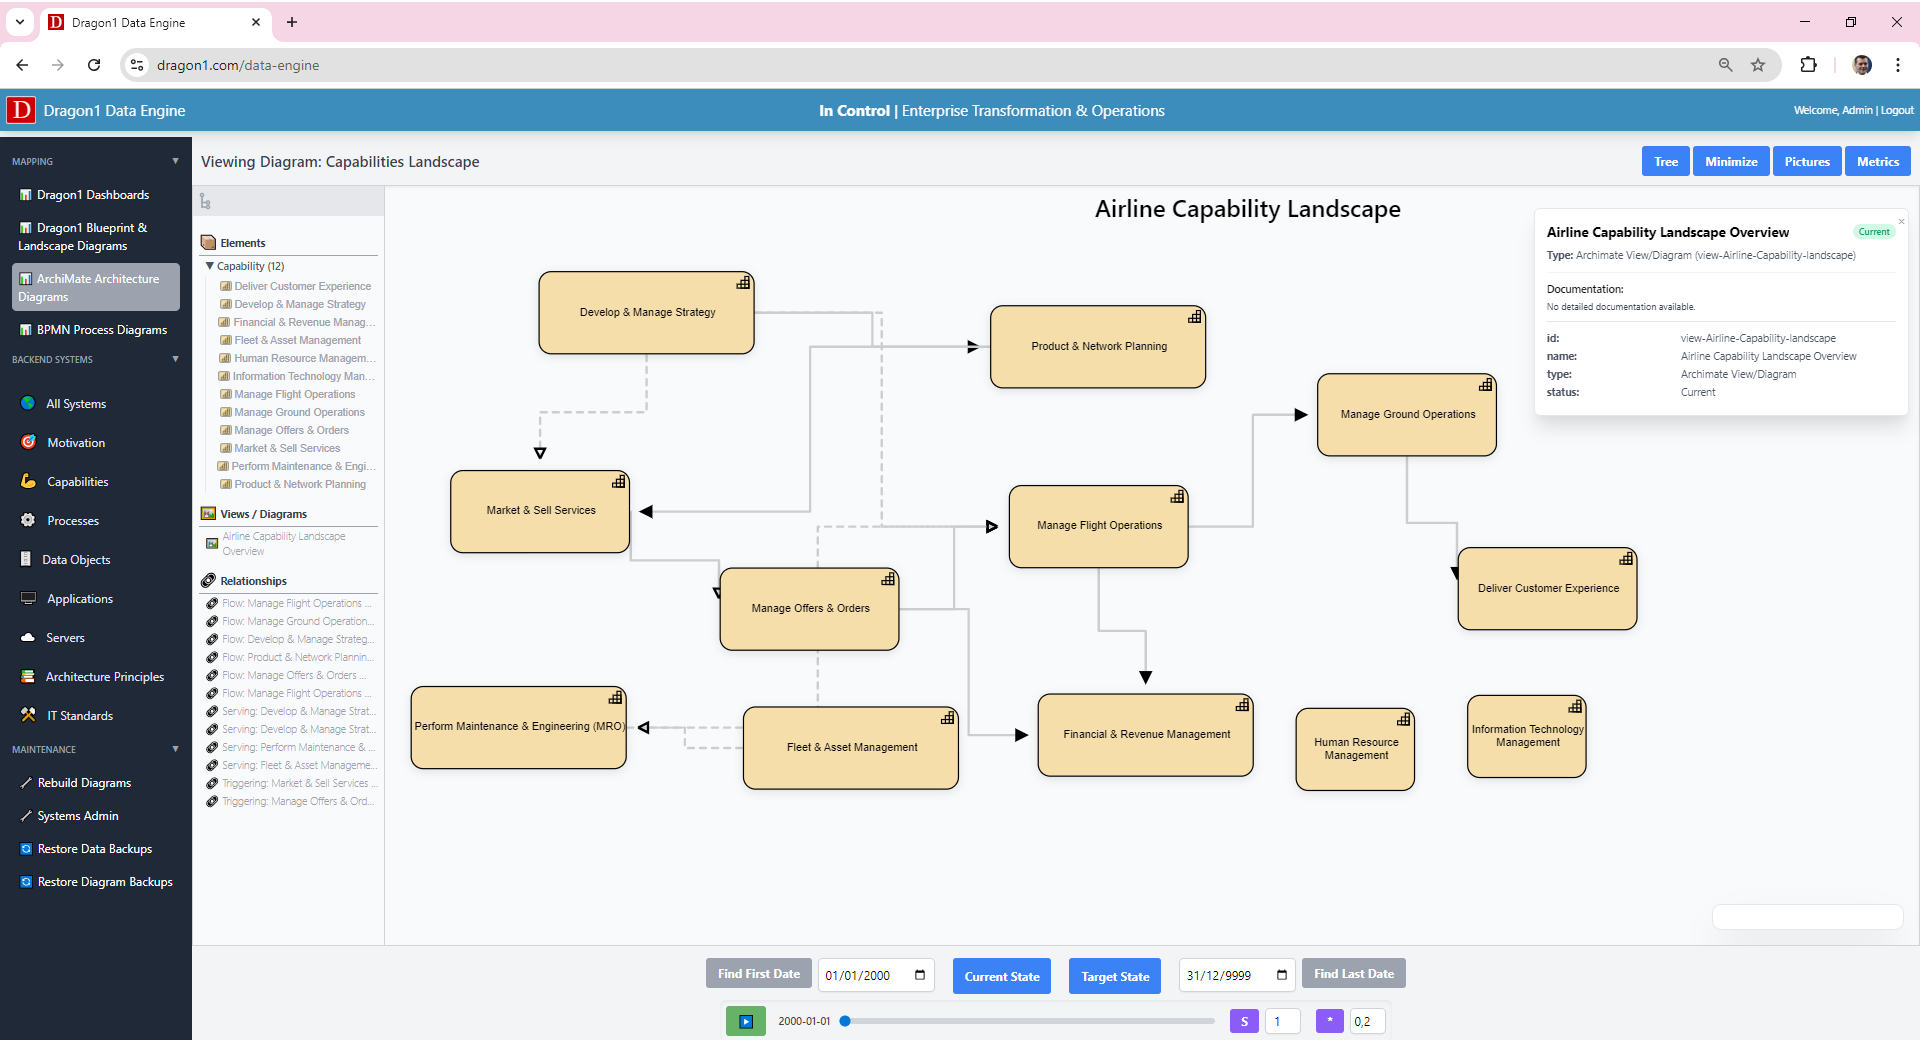The image size is (1920, 1040).
Task: Toggle the Current State view
Action: click(1001, 976)
